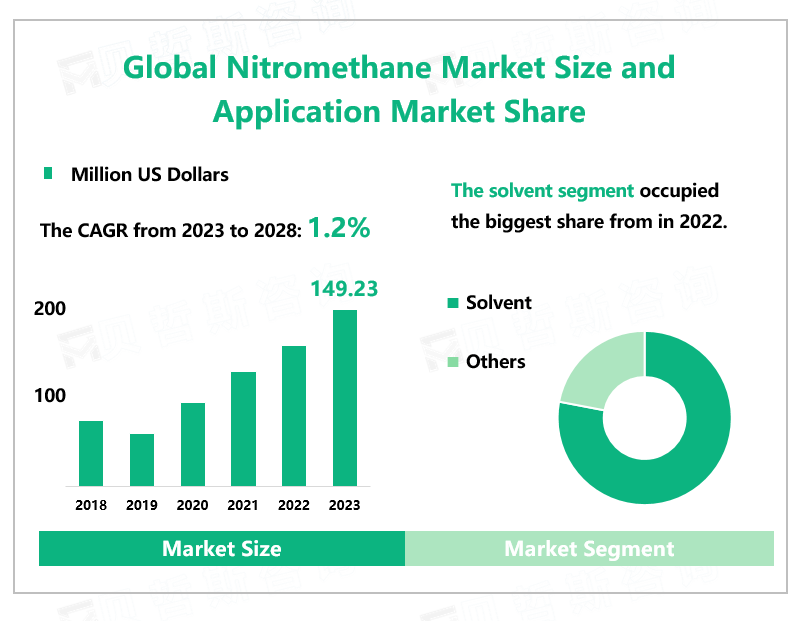Click the Market Segment tab banner
The width and height of the screenshot is (796, 621).
[x=589, y=548]
